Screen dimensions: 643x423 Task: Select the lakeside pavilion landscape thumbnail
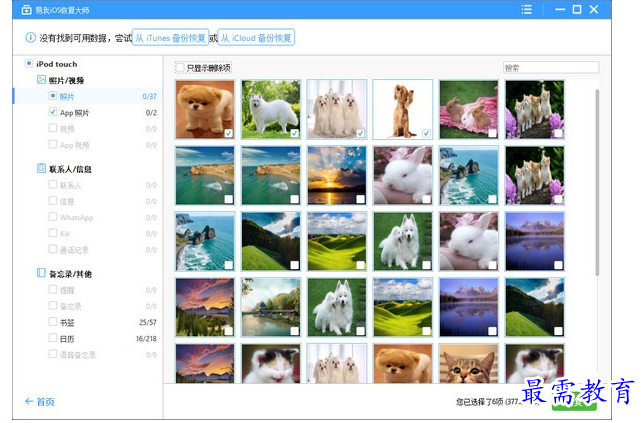point(271,307)
